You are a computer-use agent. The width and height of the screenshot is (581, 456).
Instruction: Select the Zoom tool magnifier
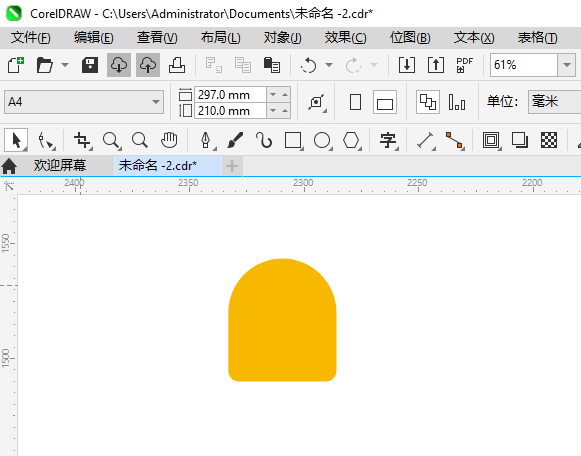[x=111, y=141]
